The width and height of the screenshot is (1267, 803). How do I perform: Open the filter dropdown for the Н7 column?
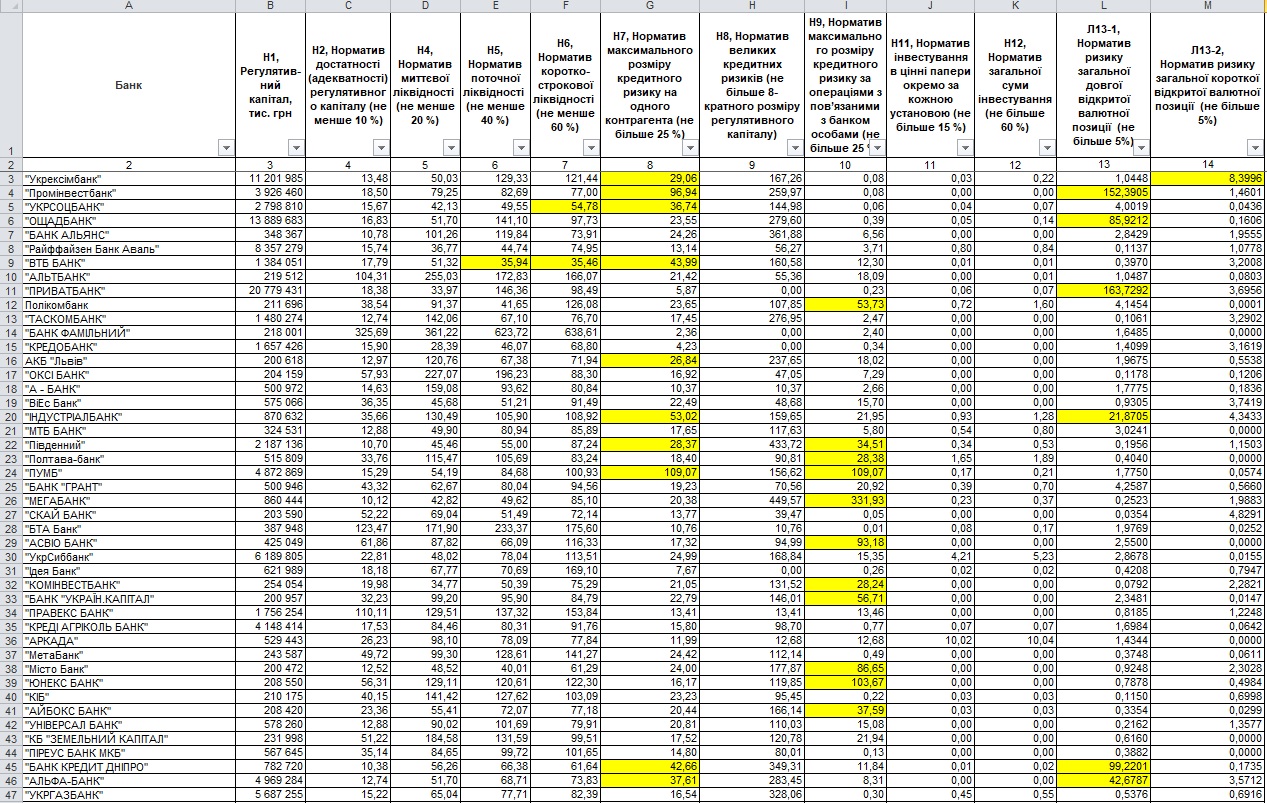(x=691, y=148)
